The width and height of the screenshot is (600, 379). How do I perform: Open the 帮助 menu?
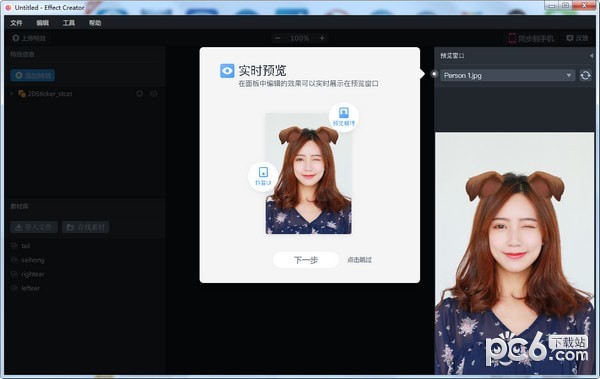click(x=95, y=23)
